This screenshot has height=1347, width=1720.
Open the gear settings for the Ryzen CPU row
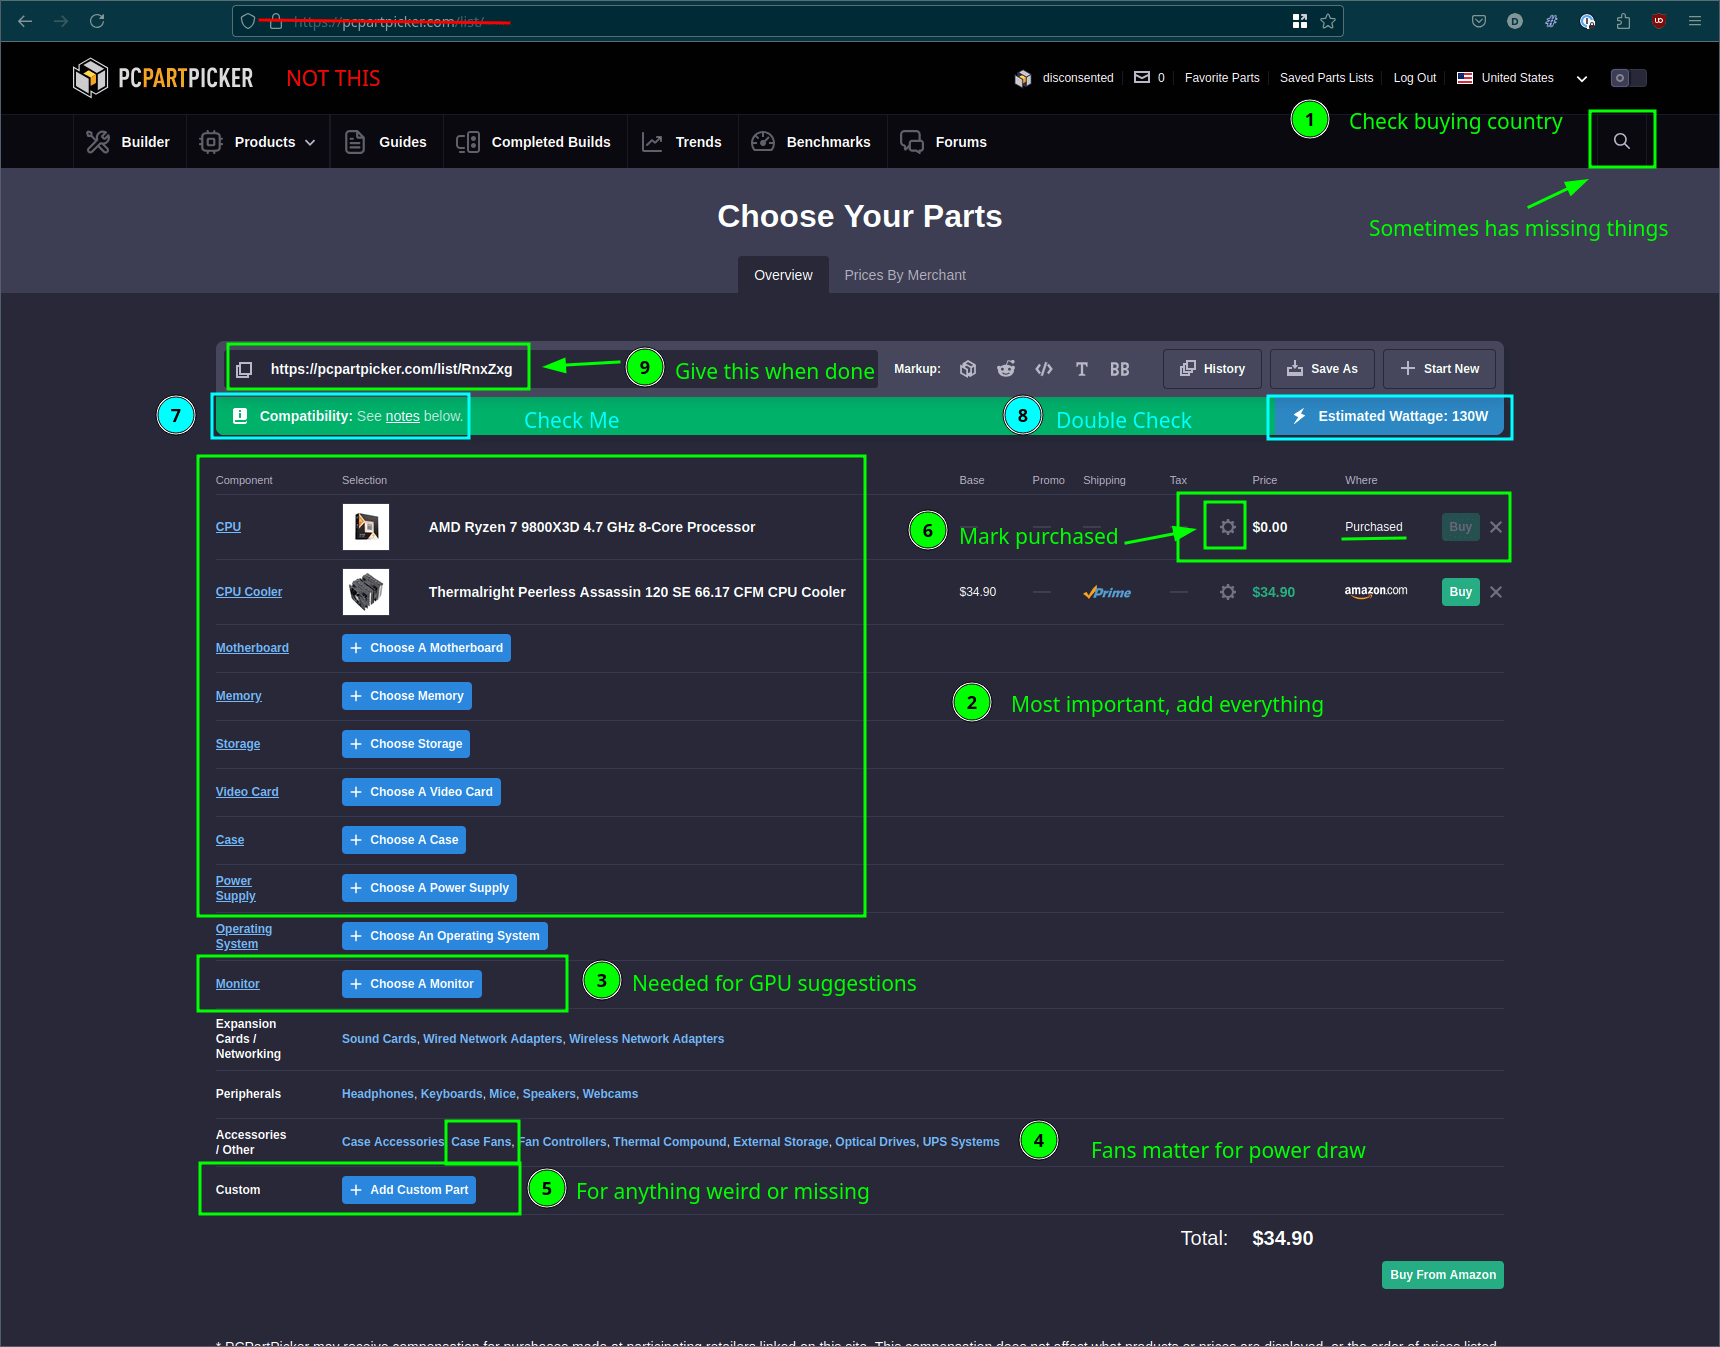tap(1228, 527)
